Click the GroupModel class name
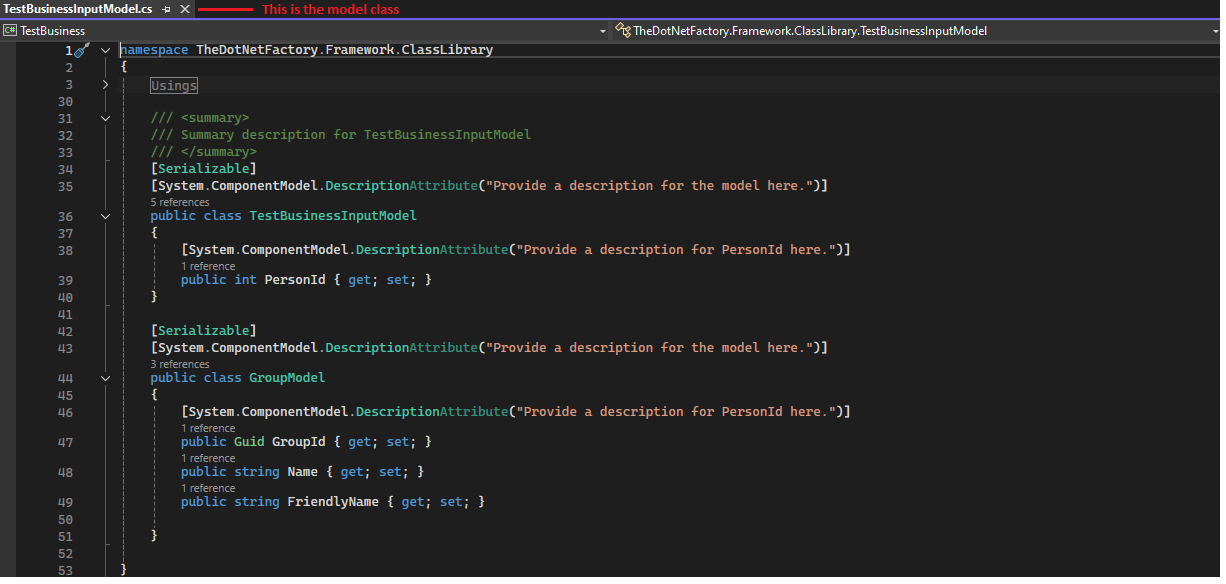 (x=287, y=378)
